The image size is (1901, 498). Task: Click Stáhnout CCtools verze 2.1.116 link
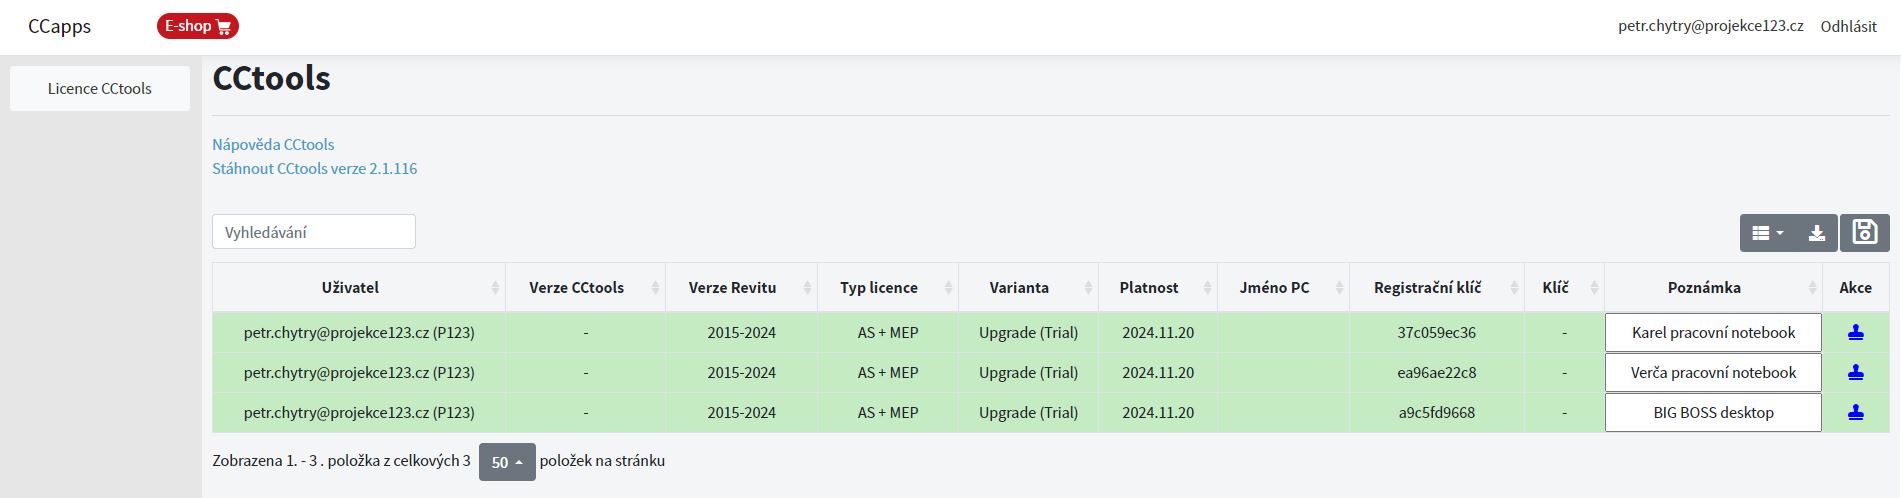(x=314, y=169)
